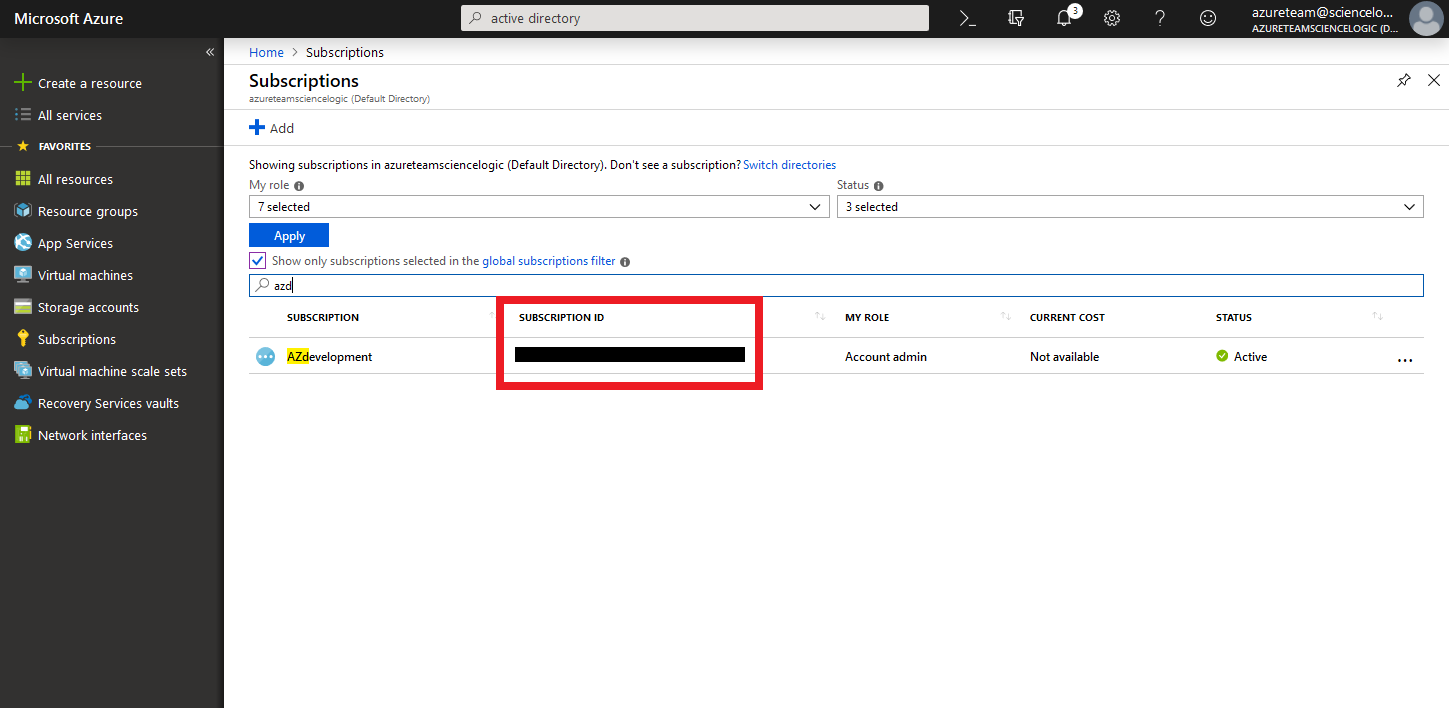Click the subscription filter search field
Viewport: 1449px width, 708px height.
pos(835,286)
